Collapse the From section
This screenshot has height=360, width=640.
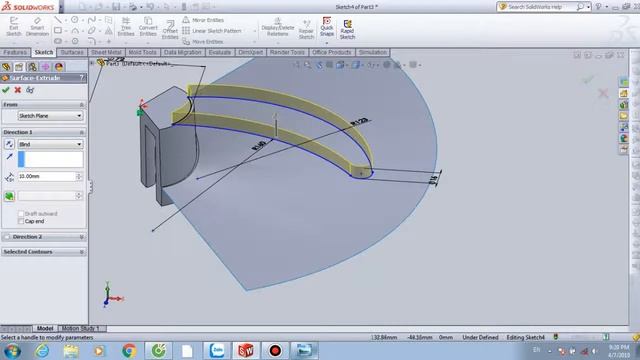point(81,105)
